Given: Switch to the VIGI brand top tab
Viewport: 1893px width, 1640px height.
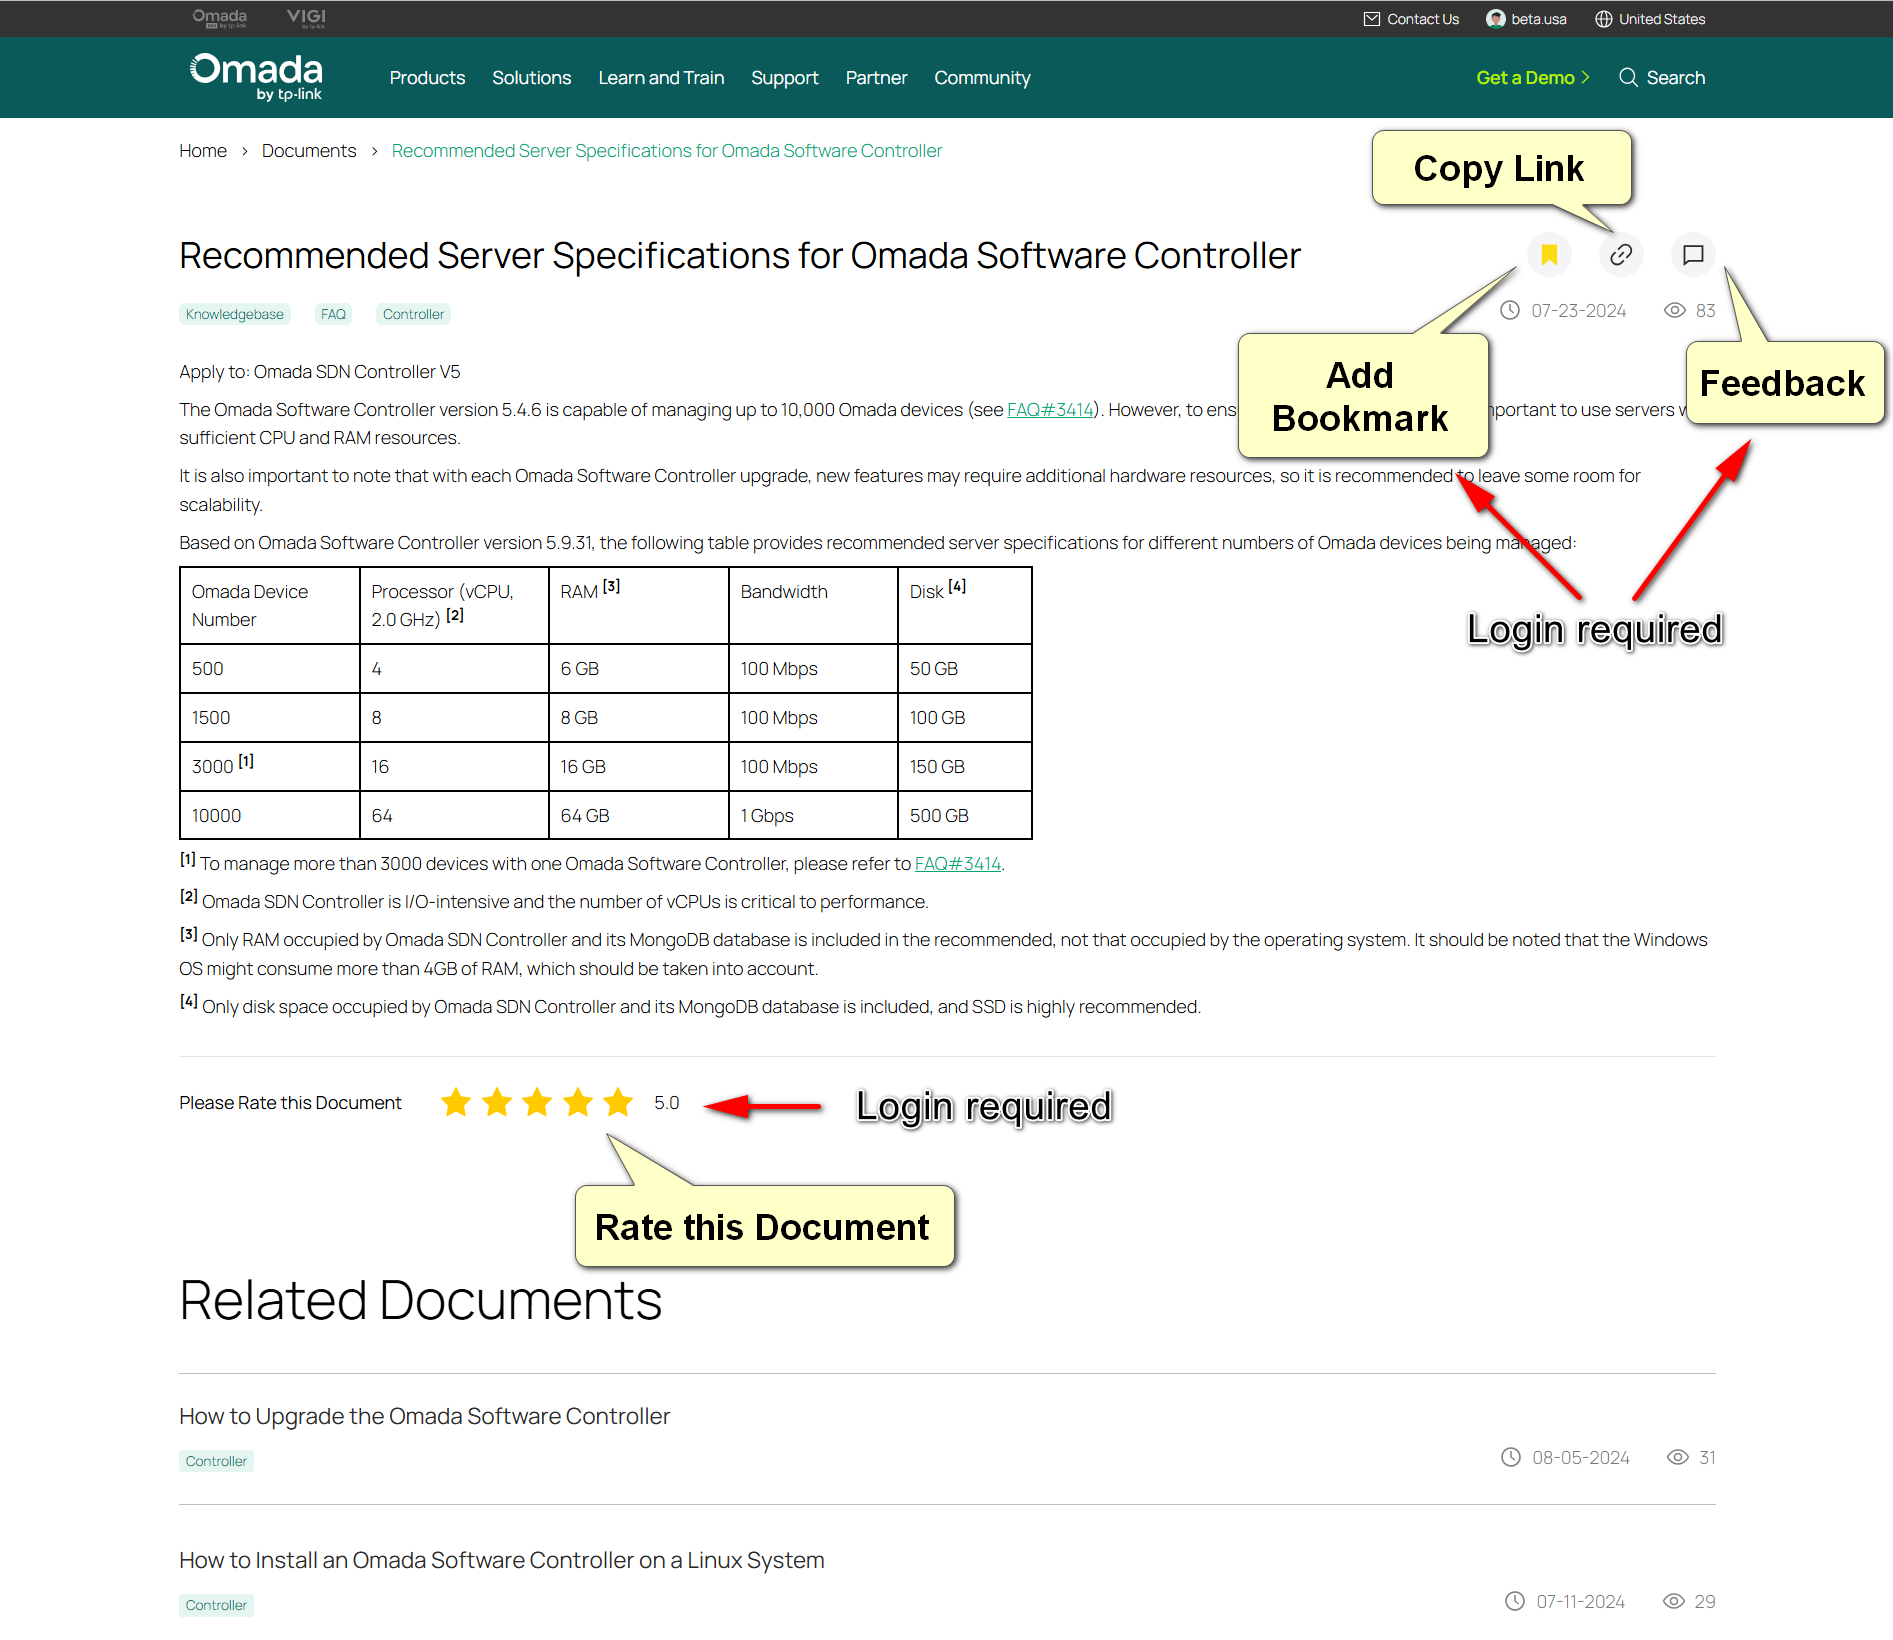Looking at the screenshot, I should click(306, 18).
